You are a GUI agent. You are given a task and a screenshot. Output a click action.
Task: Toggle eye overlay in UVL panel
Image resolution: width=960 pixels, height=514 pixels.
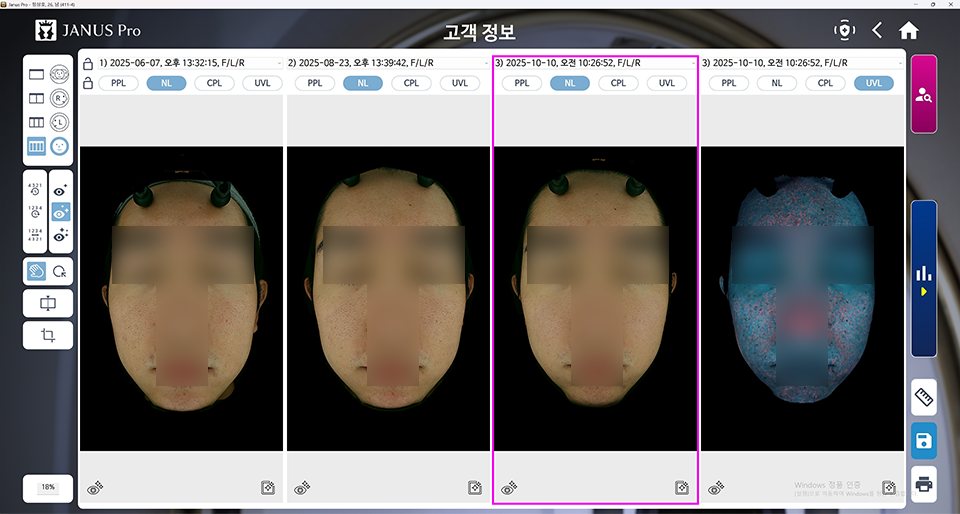click(716, 488)
